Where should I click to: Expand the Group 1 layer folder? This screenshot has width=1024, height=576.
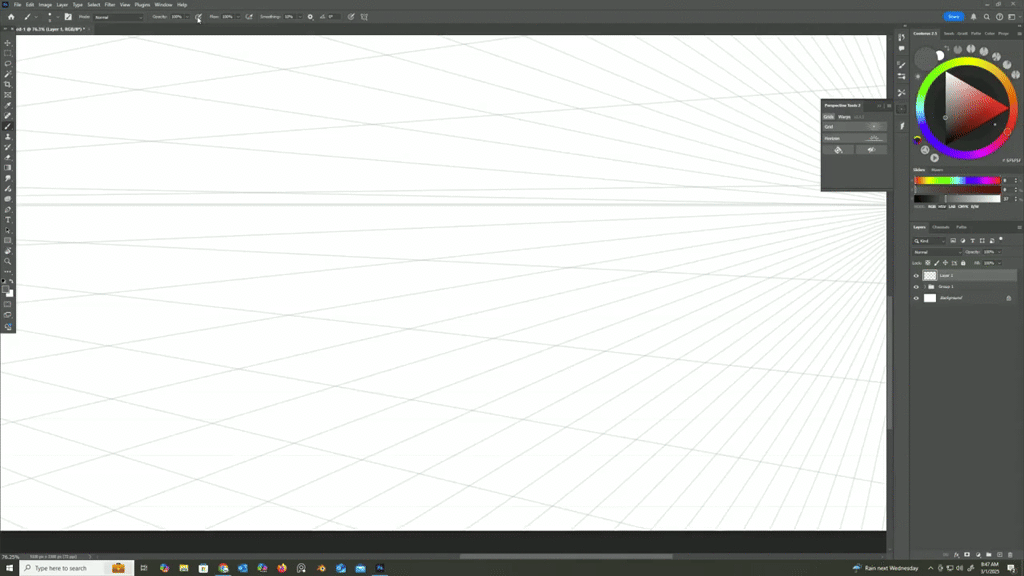click(925, 287)
